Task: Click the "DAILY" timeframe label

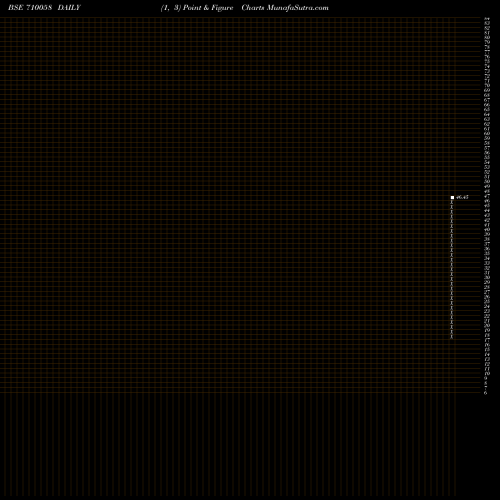Action: (69, 8)
